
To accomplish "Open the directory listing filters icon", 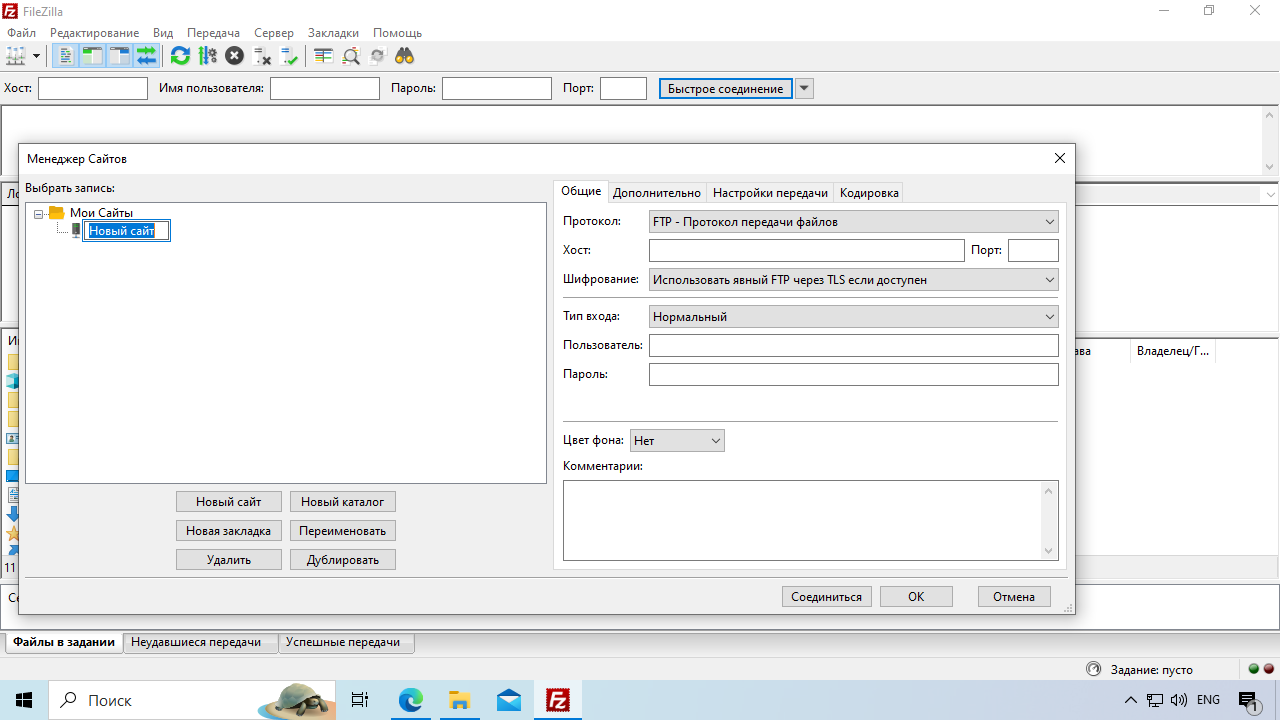I will [x=323, y=56].
